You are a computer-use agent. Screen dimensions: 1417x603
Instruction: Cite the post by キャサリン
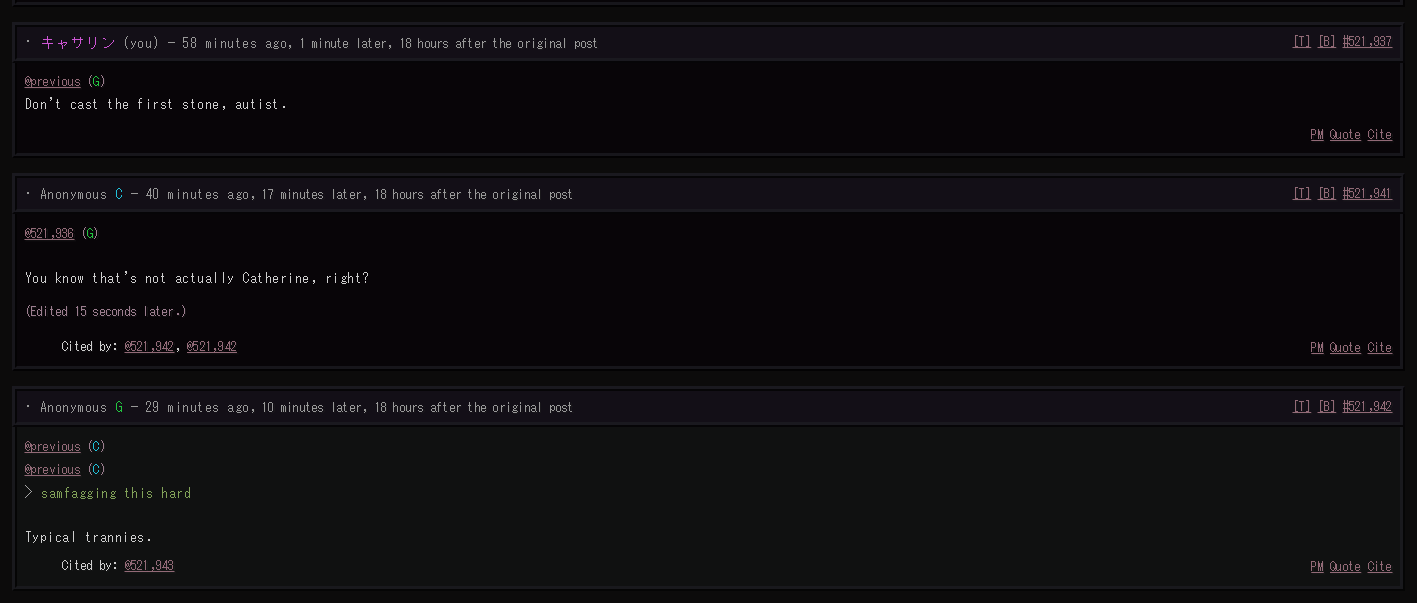(x=1379, y=135)
